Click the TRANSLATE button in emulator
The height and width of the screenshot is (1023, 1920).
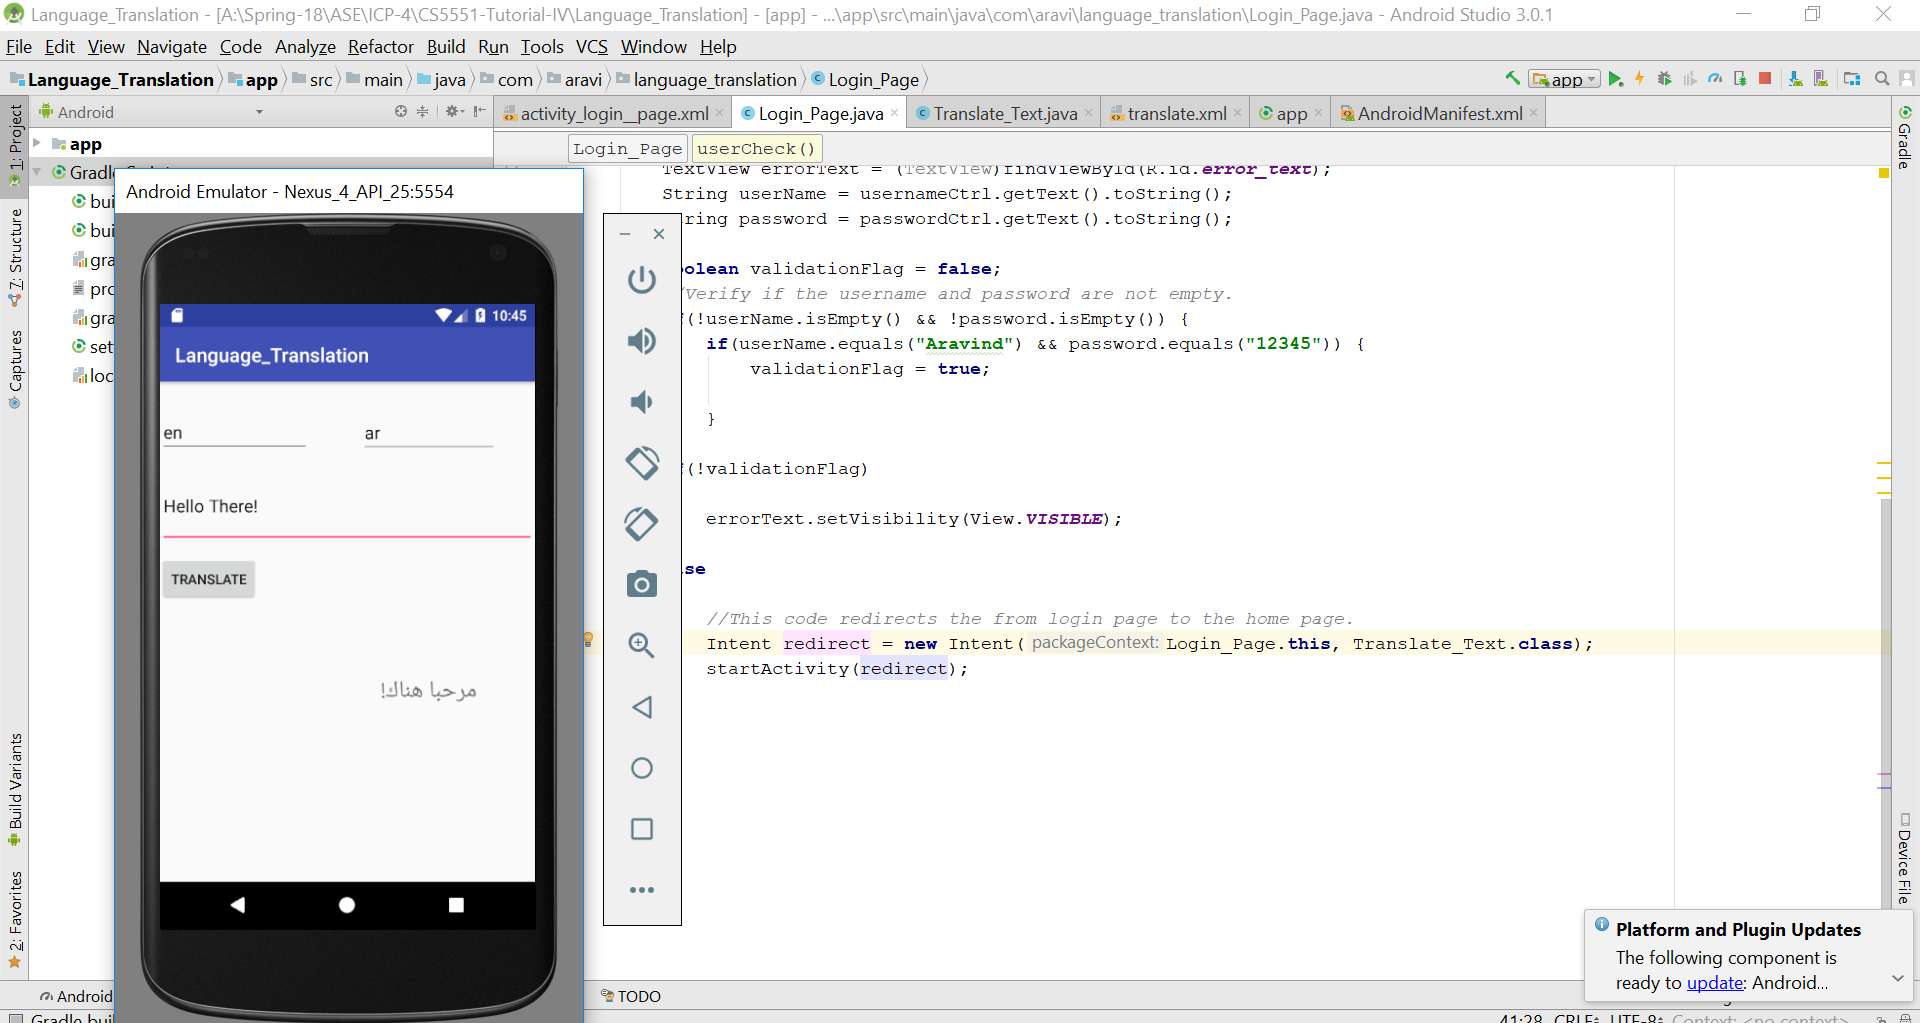coord(209,579)
